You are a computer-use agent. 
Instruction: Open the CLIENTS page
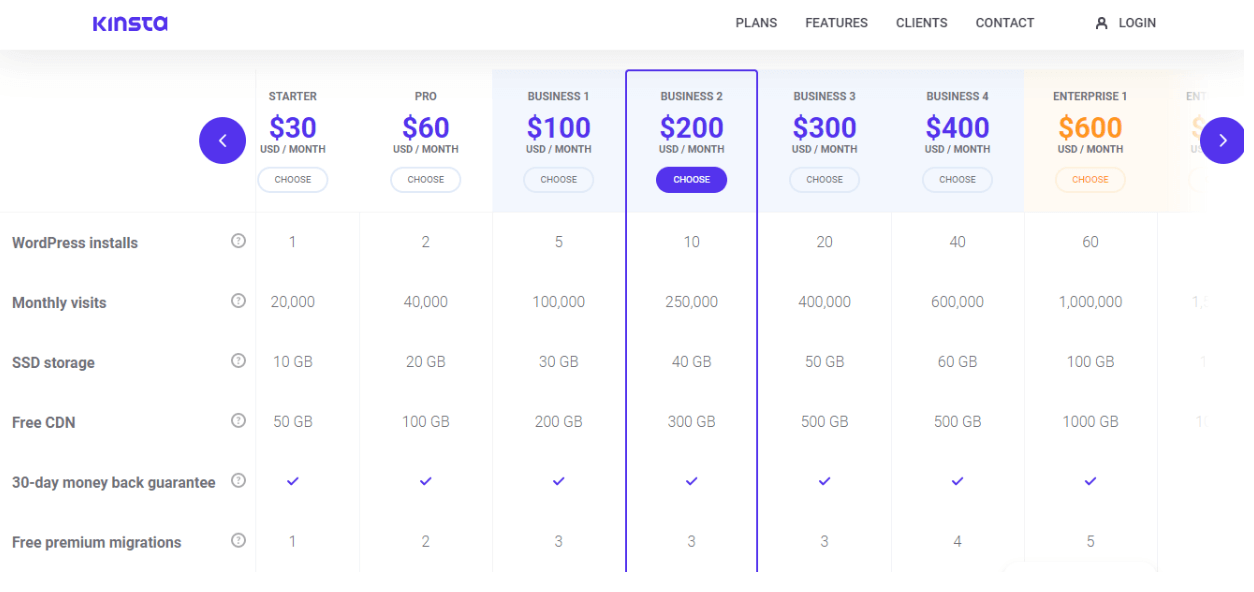point(921,22)
